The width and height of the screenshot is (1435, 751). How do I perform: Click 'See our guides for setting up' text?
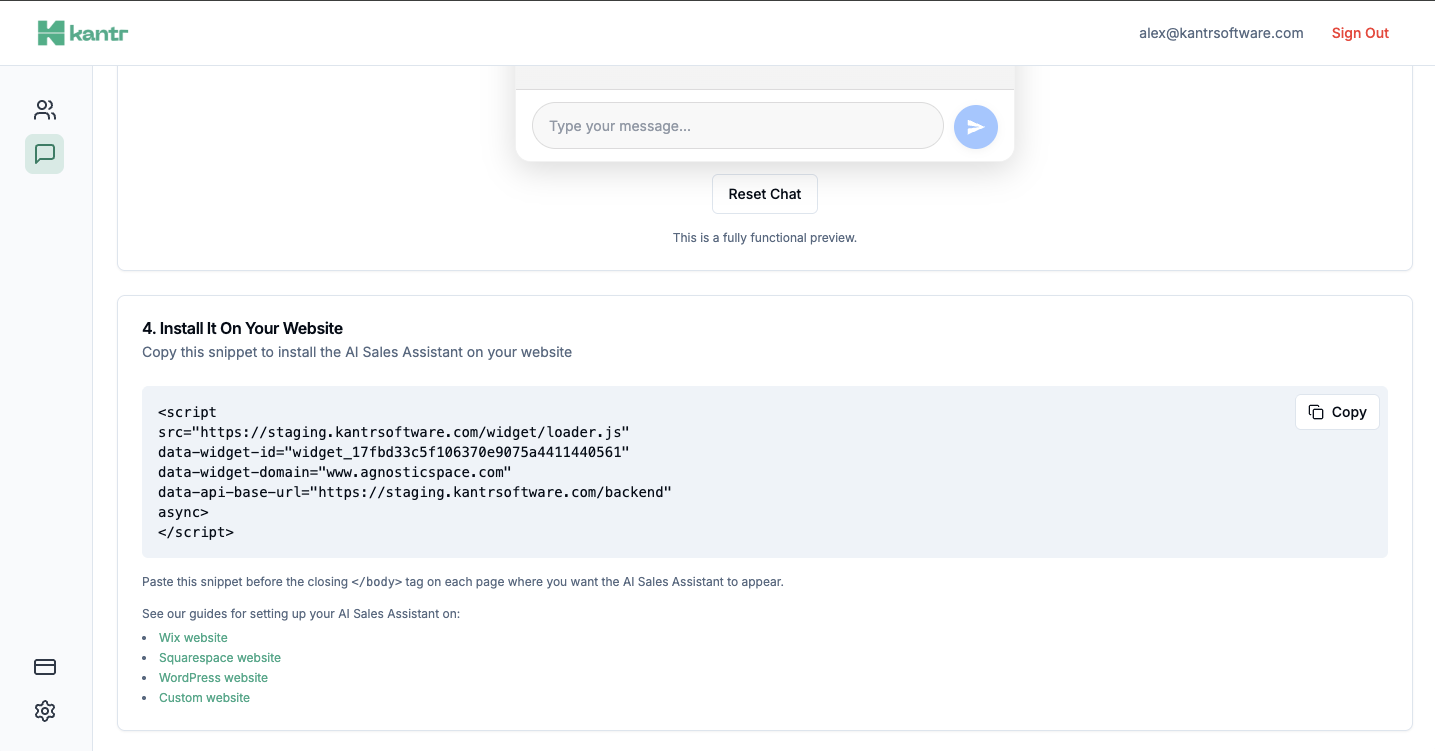point(301,614)
